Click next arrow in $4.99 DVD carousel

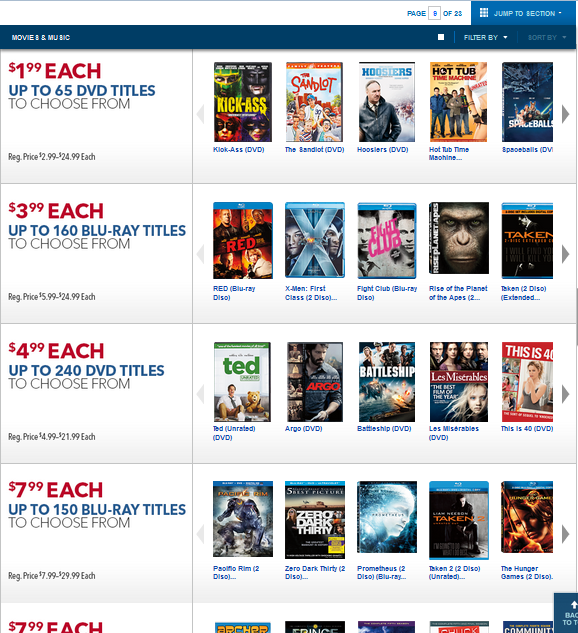tap(565, 394)
